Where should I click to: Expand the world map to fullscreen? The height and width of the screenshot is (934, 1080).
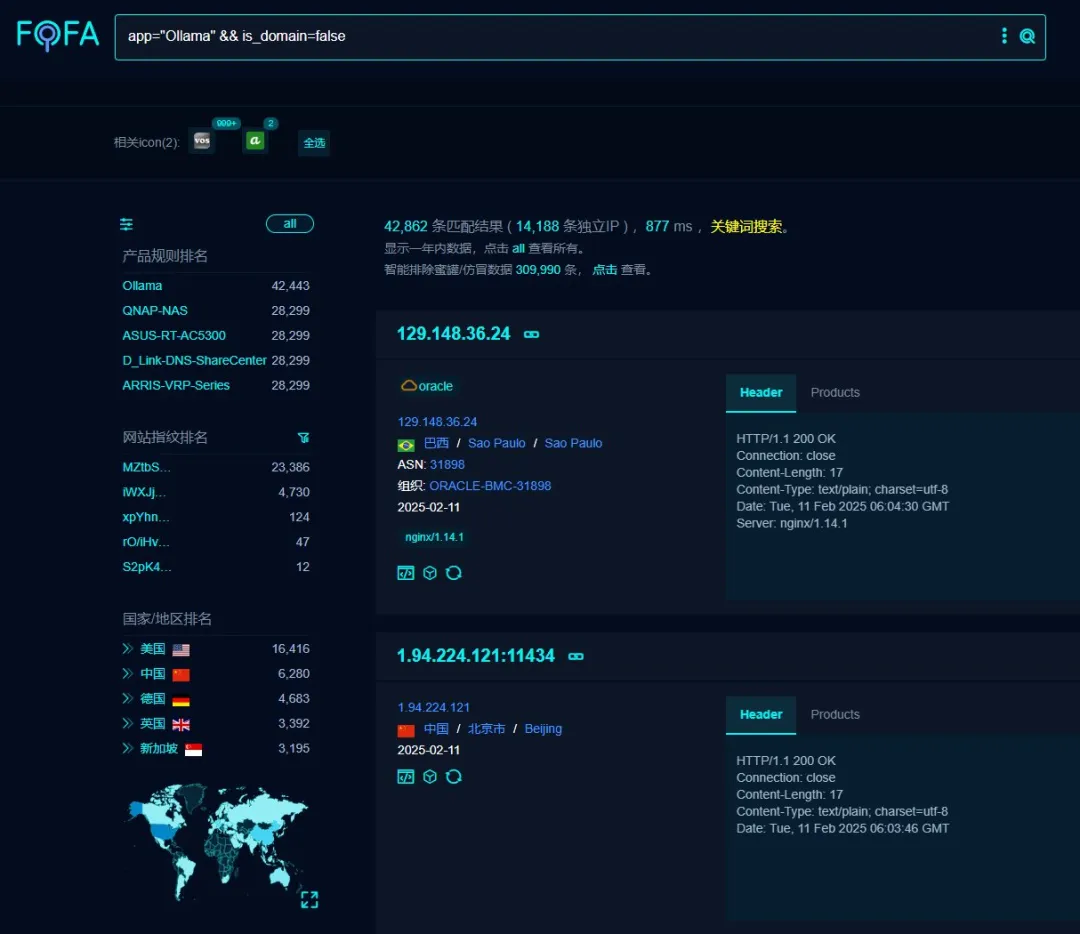click(309, 900)
